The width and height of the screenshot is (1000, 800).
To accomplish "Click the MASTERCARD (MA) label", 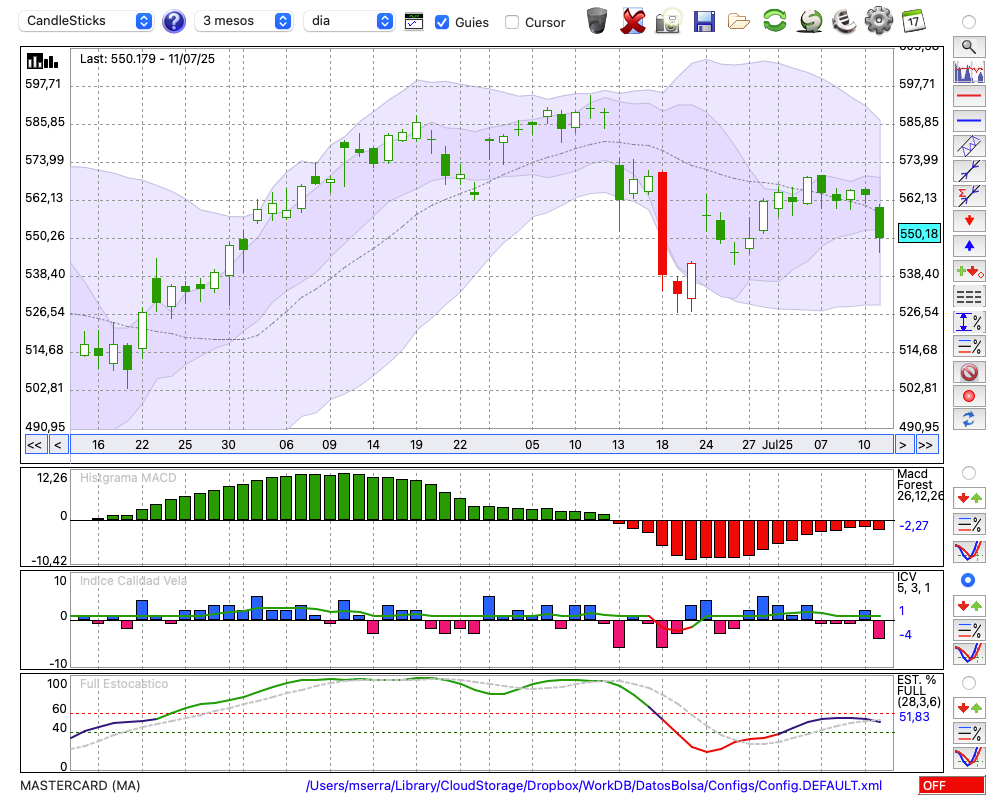I will (x=80, y=785).
